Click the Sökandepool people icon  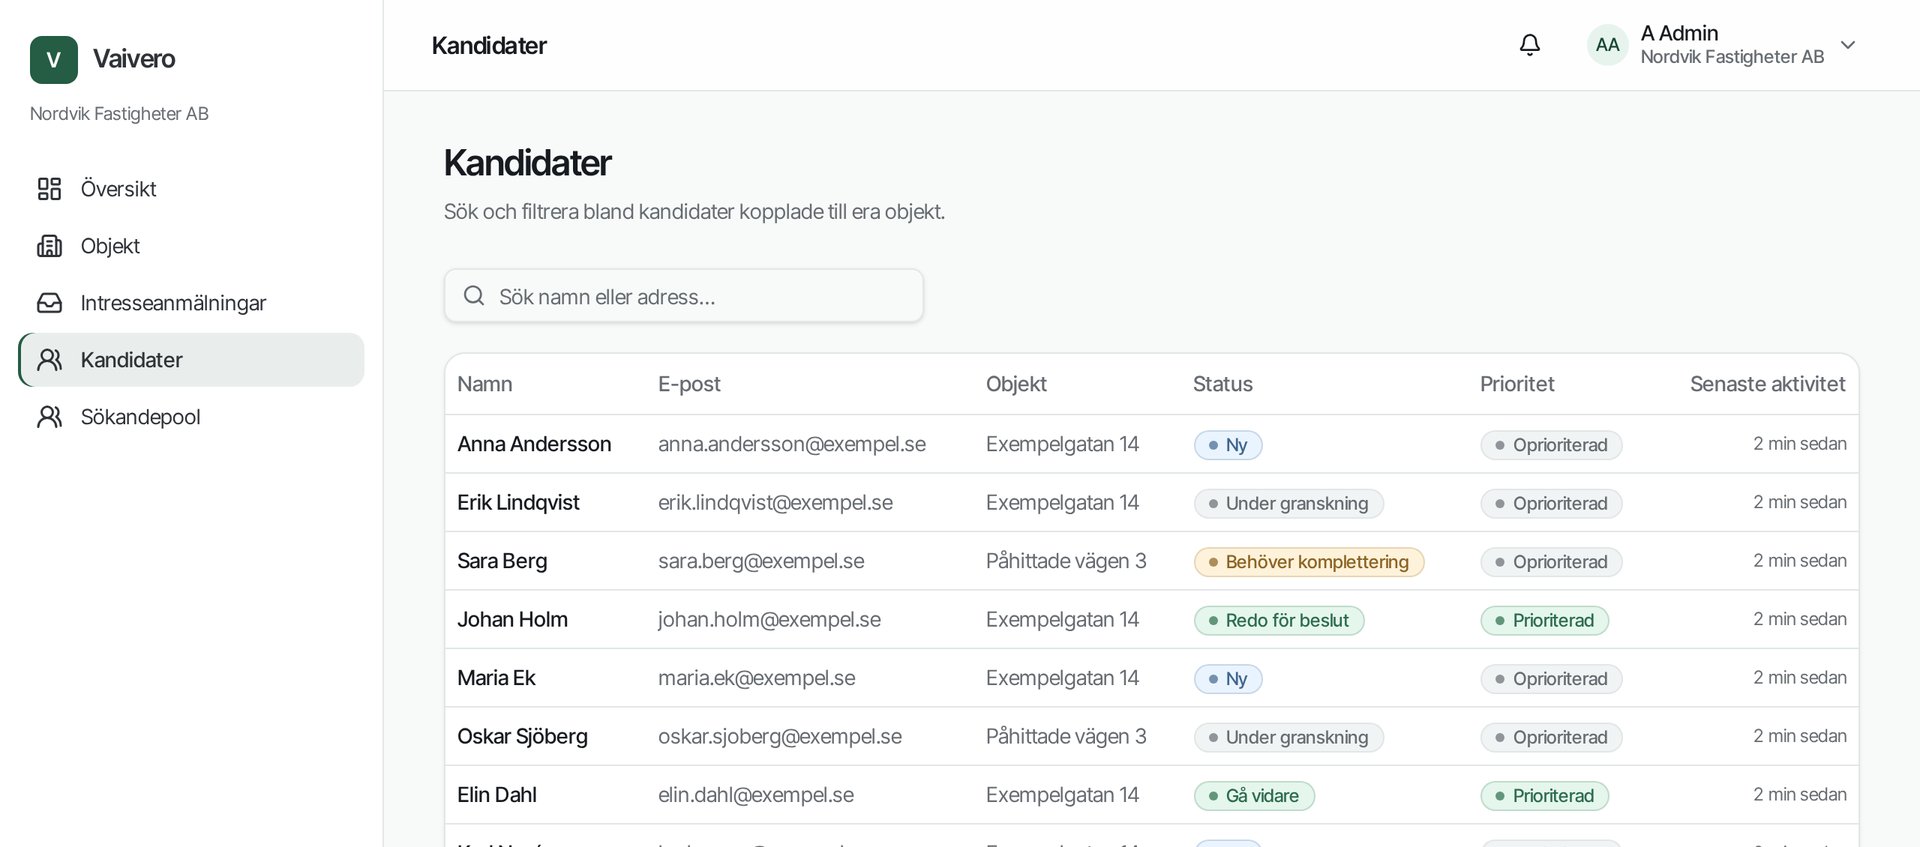pos(49,417)
